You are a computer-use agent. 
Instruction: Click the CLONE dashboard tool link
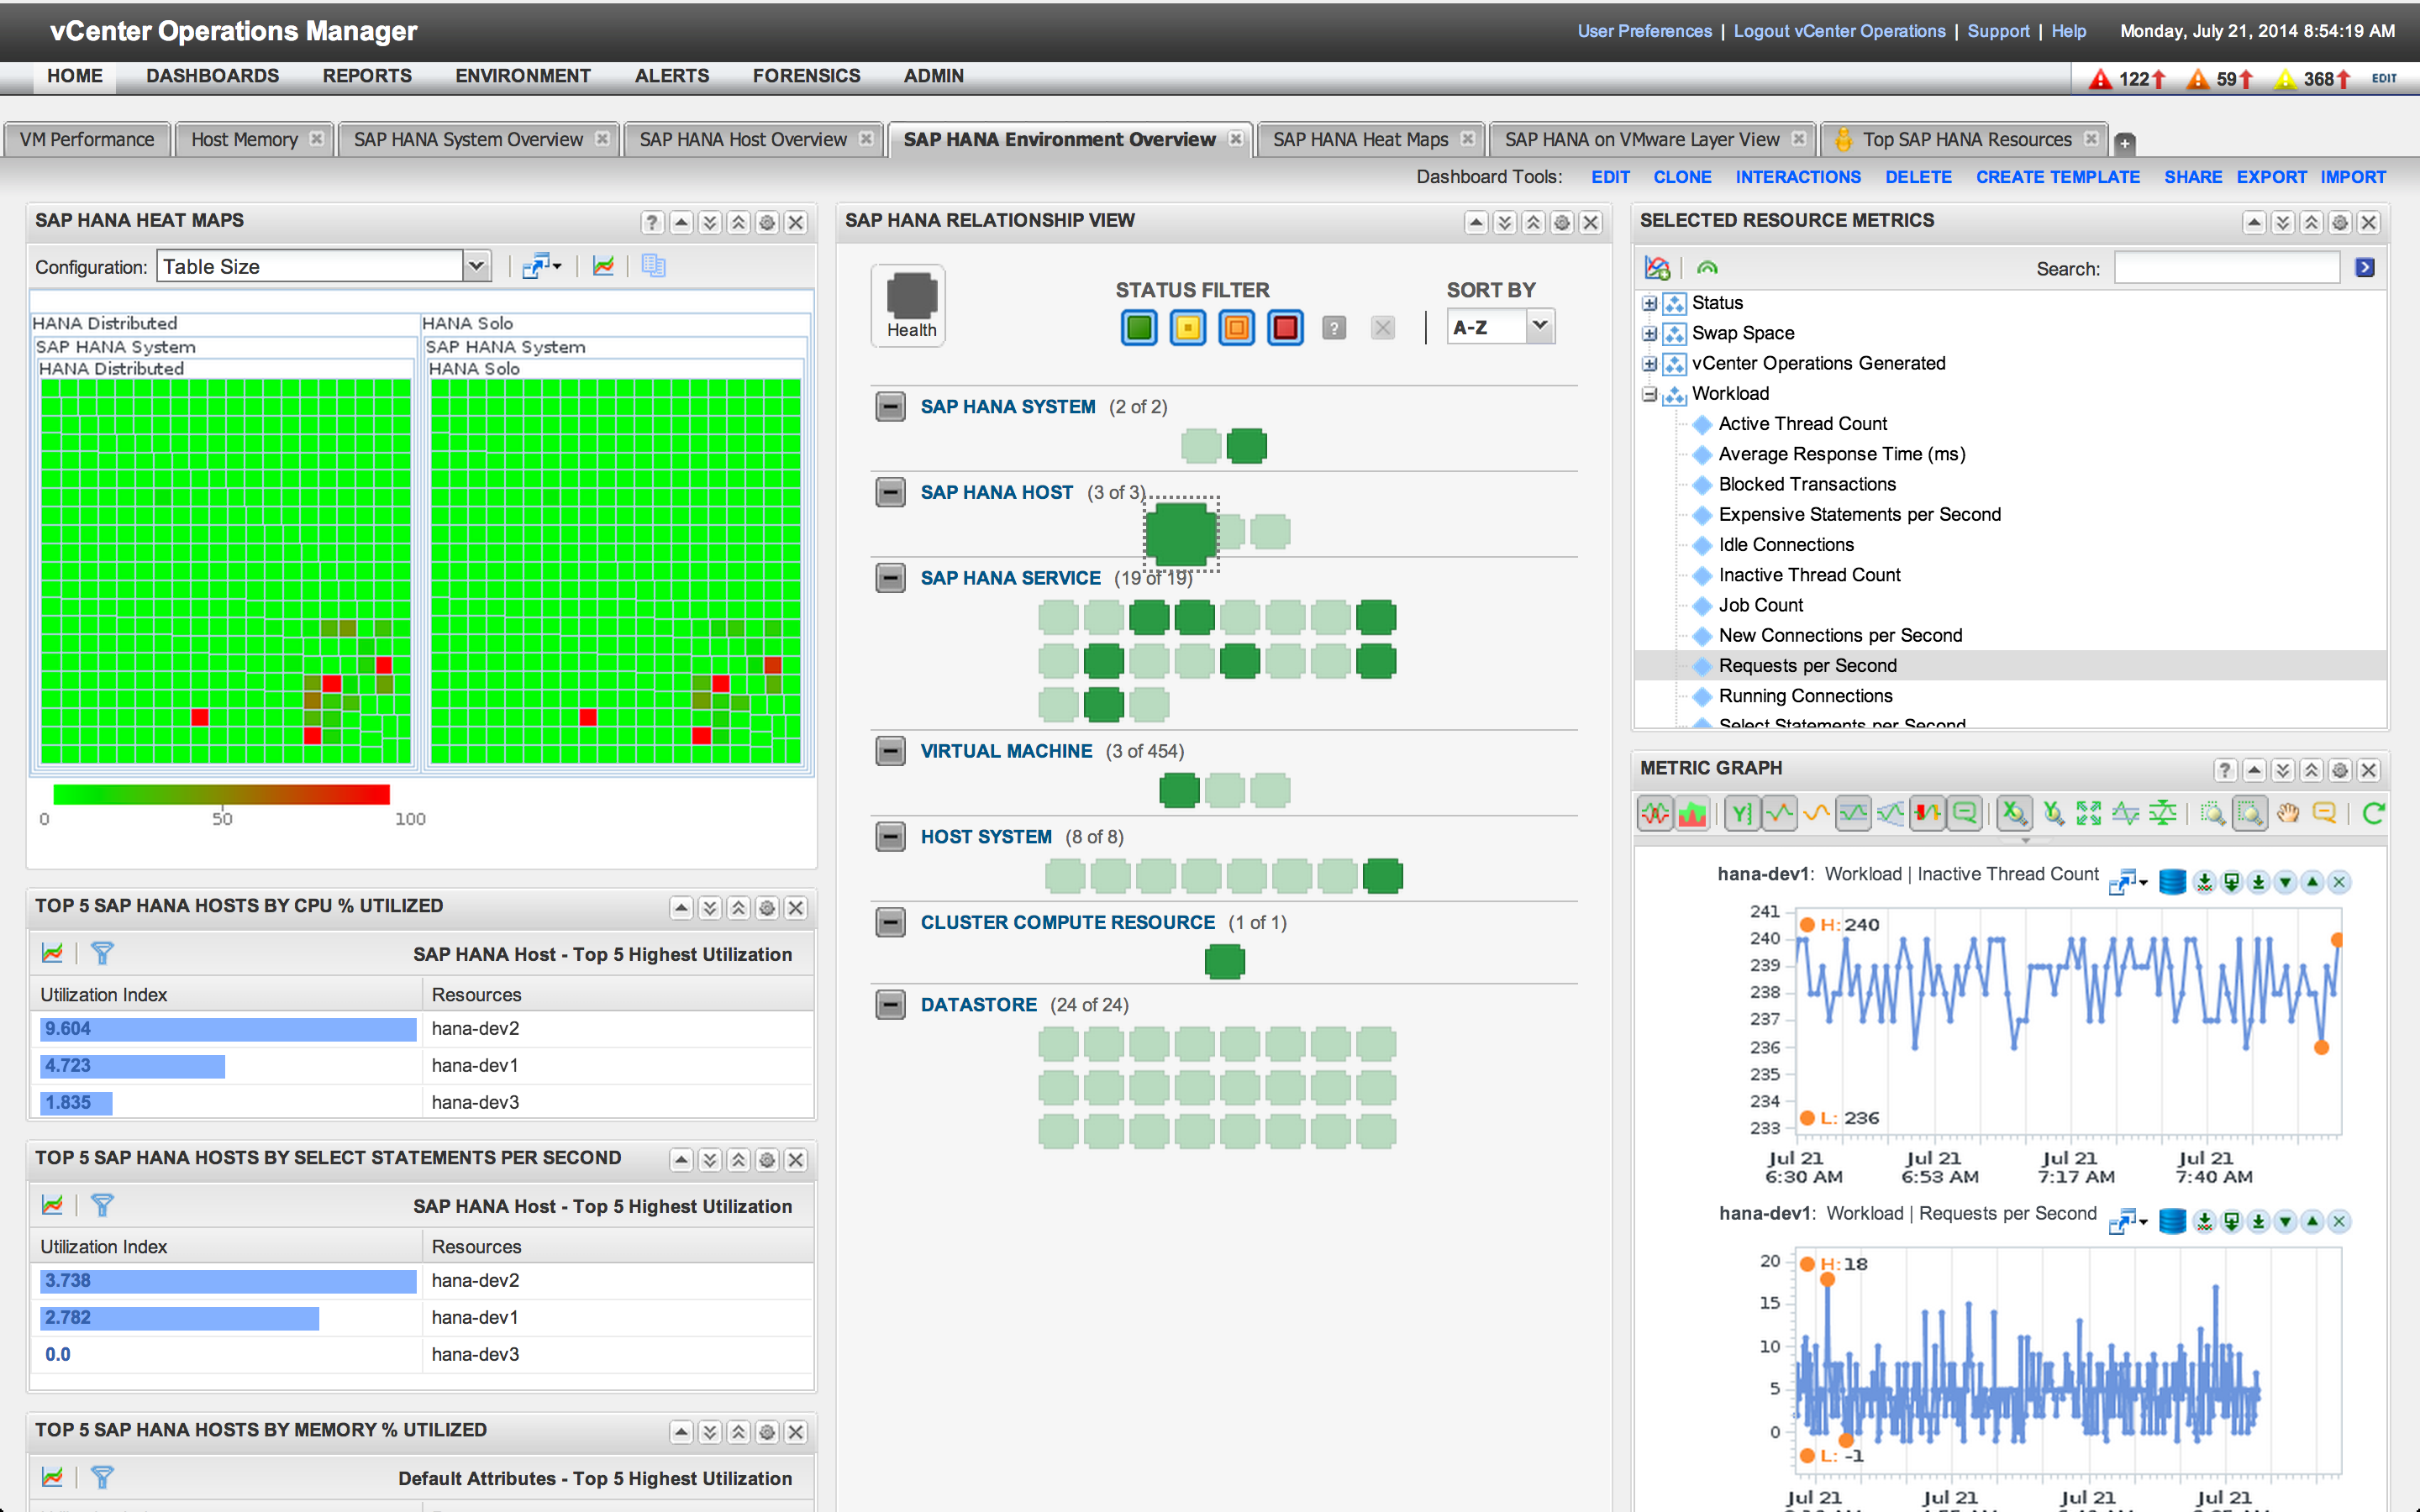(x=1683, y=177)
